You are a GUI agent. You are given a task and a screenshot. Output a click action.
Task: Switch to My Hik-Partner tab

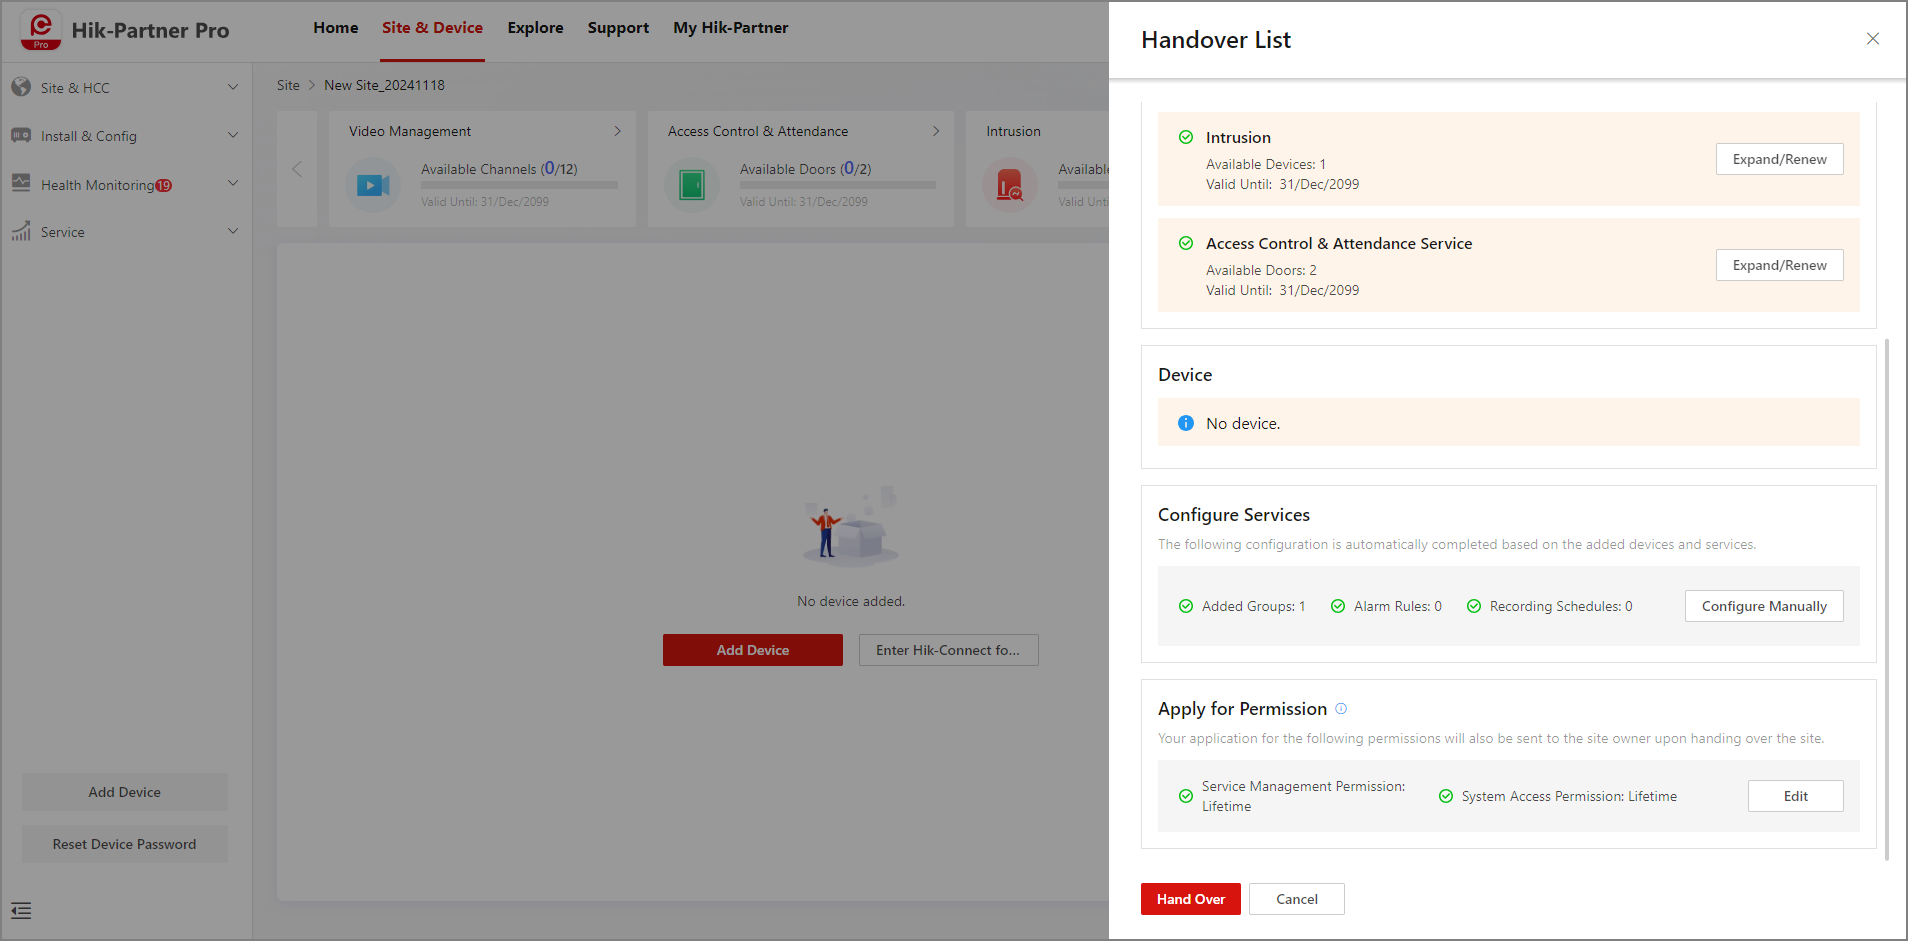(x=731, y=28)
